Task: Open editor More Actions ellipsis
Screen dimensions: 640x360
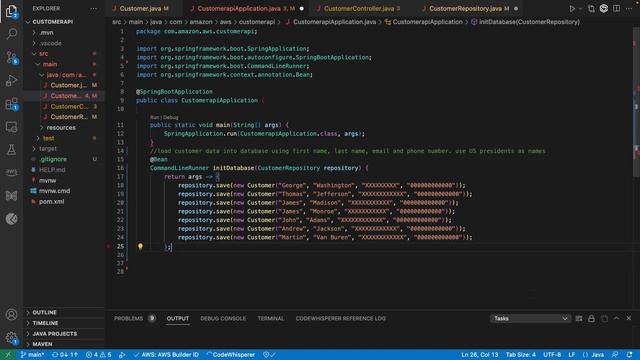Action: tap(629, 9)
